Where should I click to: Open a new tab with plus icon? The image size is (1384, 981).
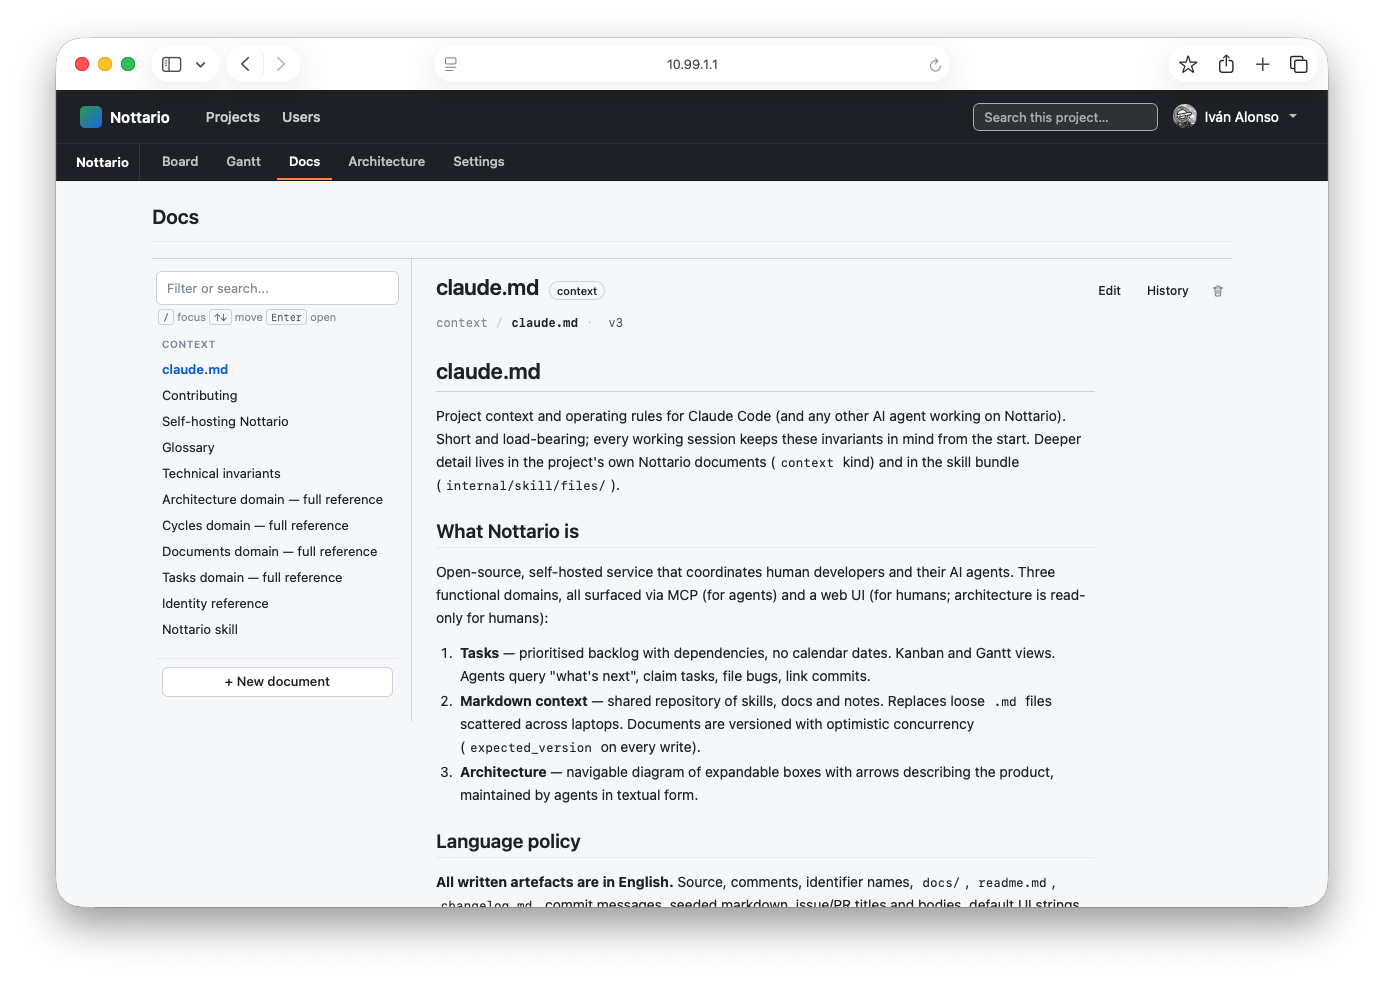[1263, 64]
